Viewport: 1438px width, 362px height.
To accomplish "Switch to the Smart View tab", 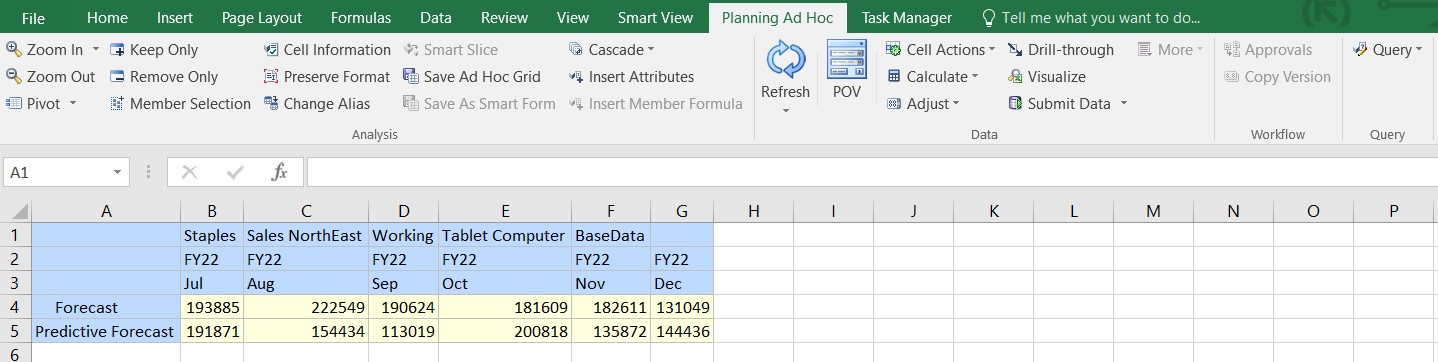I will (x=655, y=17).
